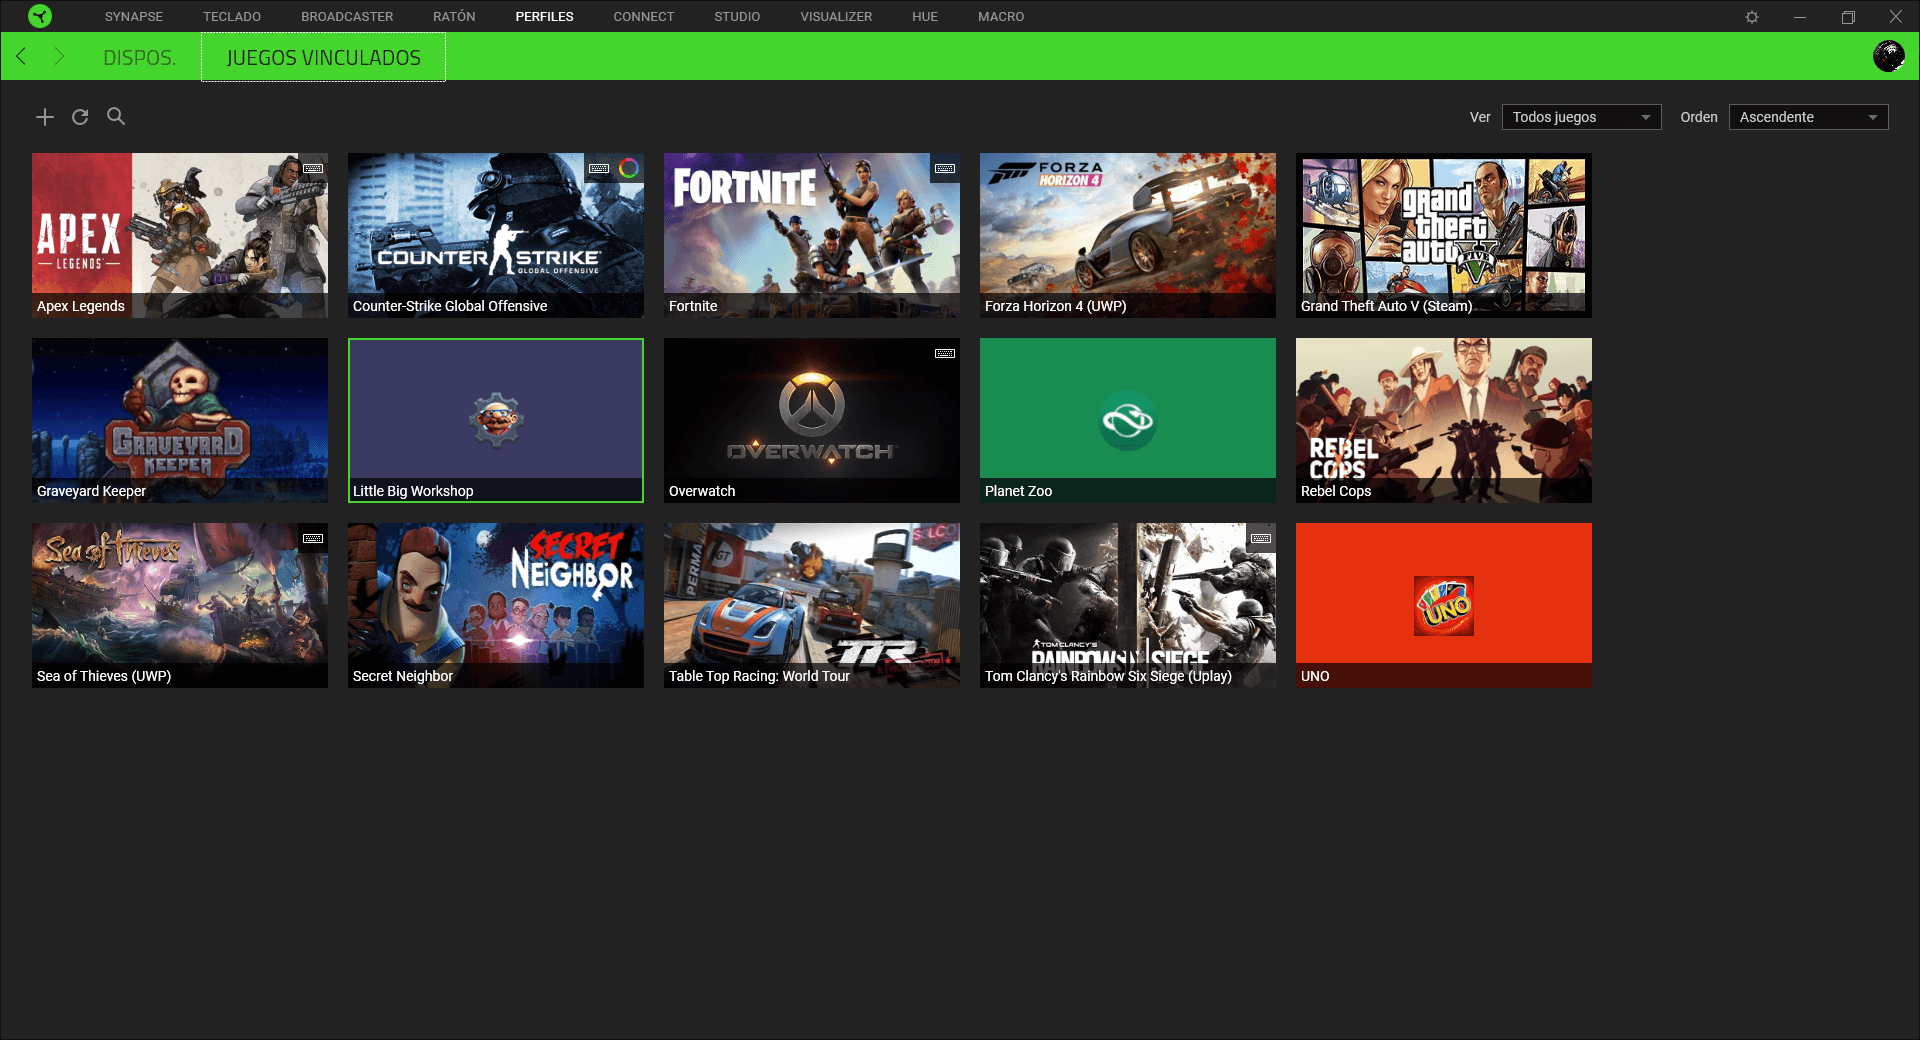
Task: Open settings gear icon
Action: click(x=1752, y=17)
